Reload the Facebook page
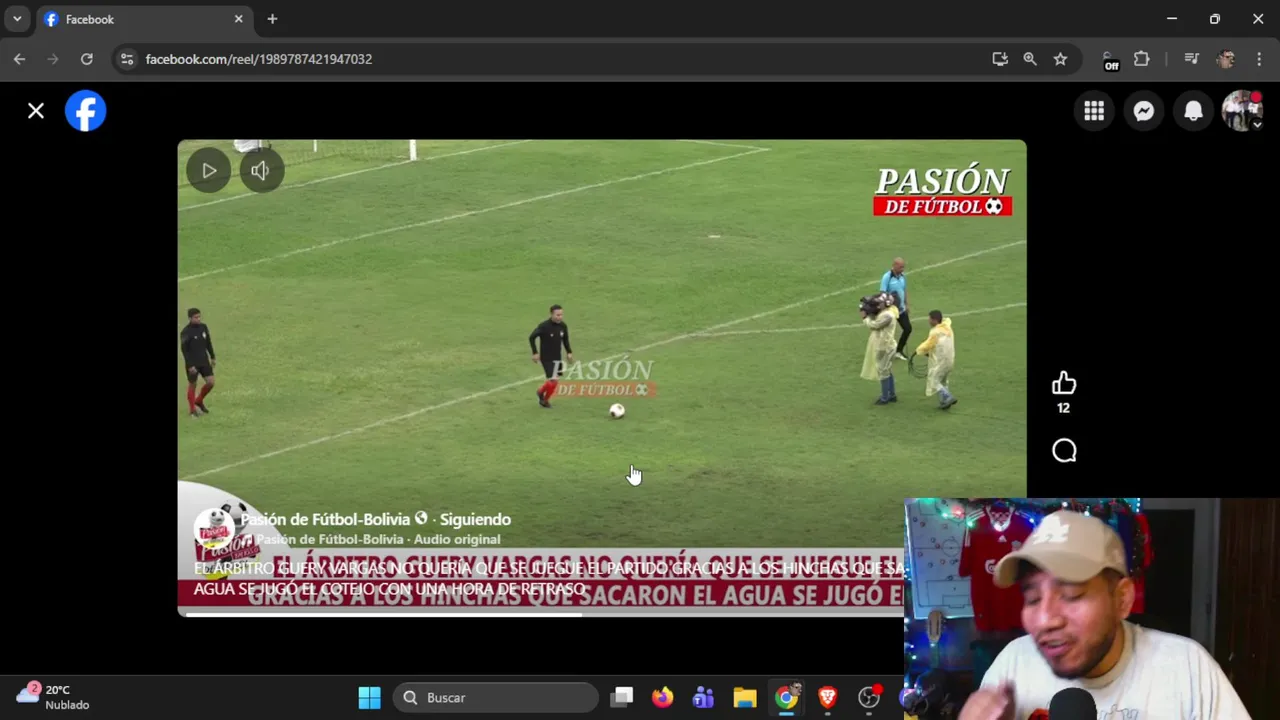This screenshot has width=1280, height=720. tap(87, 59)
